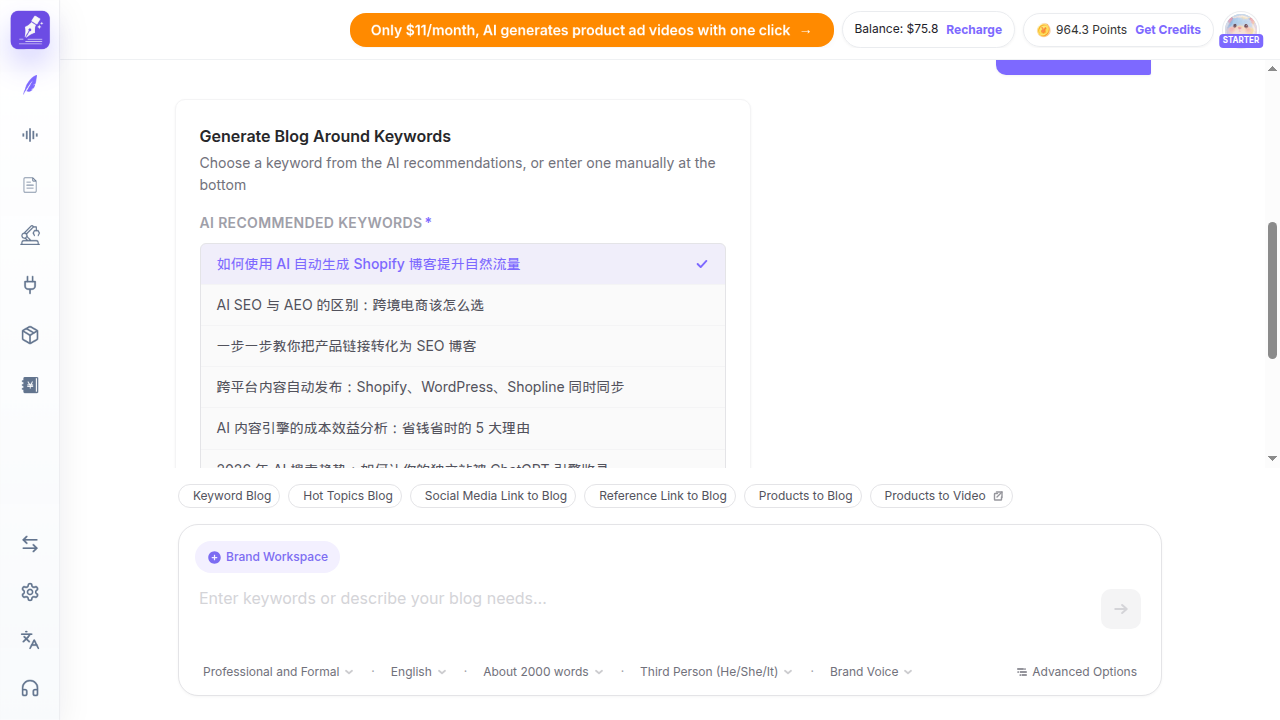Screen dimensions: 1280x720
Task: Select keyword about 产品链接转化为 SEO 博客
Action: (463, 346)
